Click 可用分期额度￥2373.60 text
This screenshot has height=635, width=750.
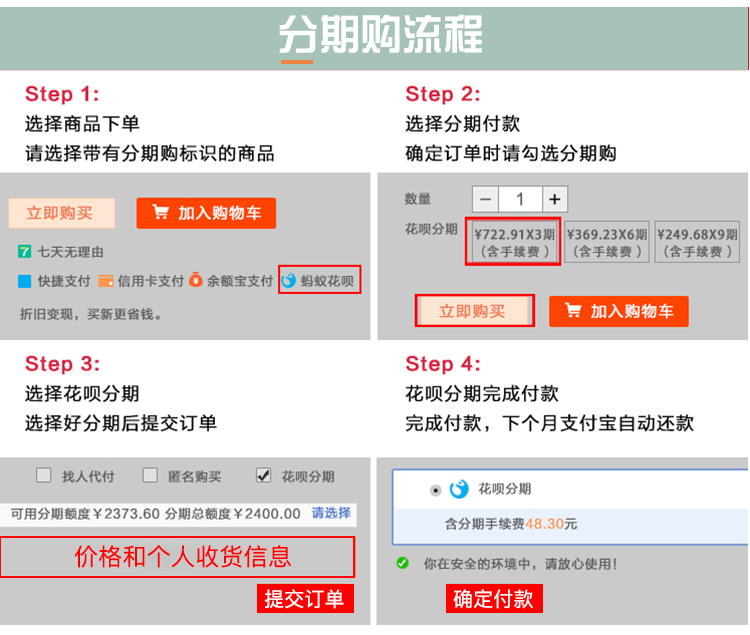[85, 514]
